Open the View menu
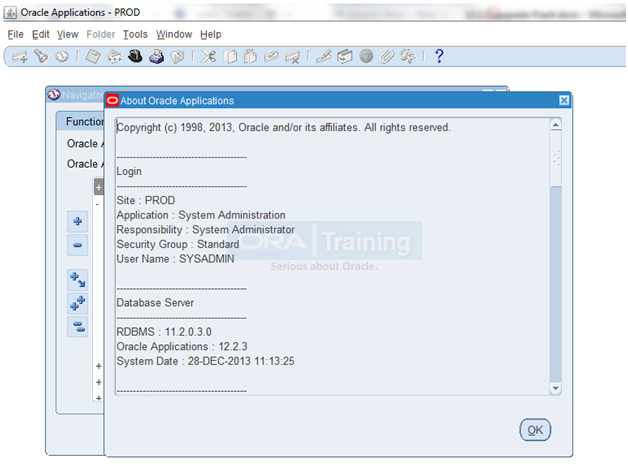Viewport: 628px width, 474px height. click(67, 34)
